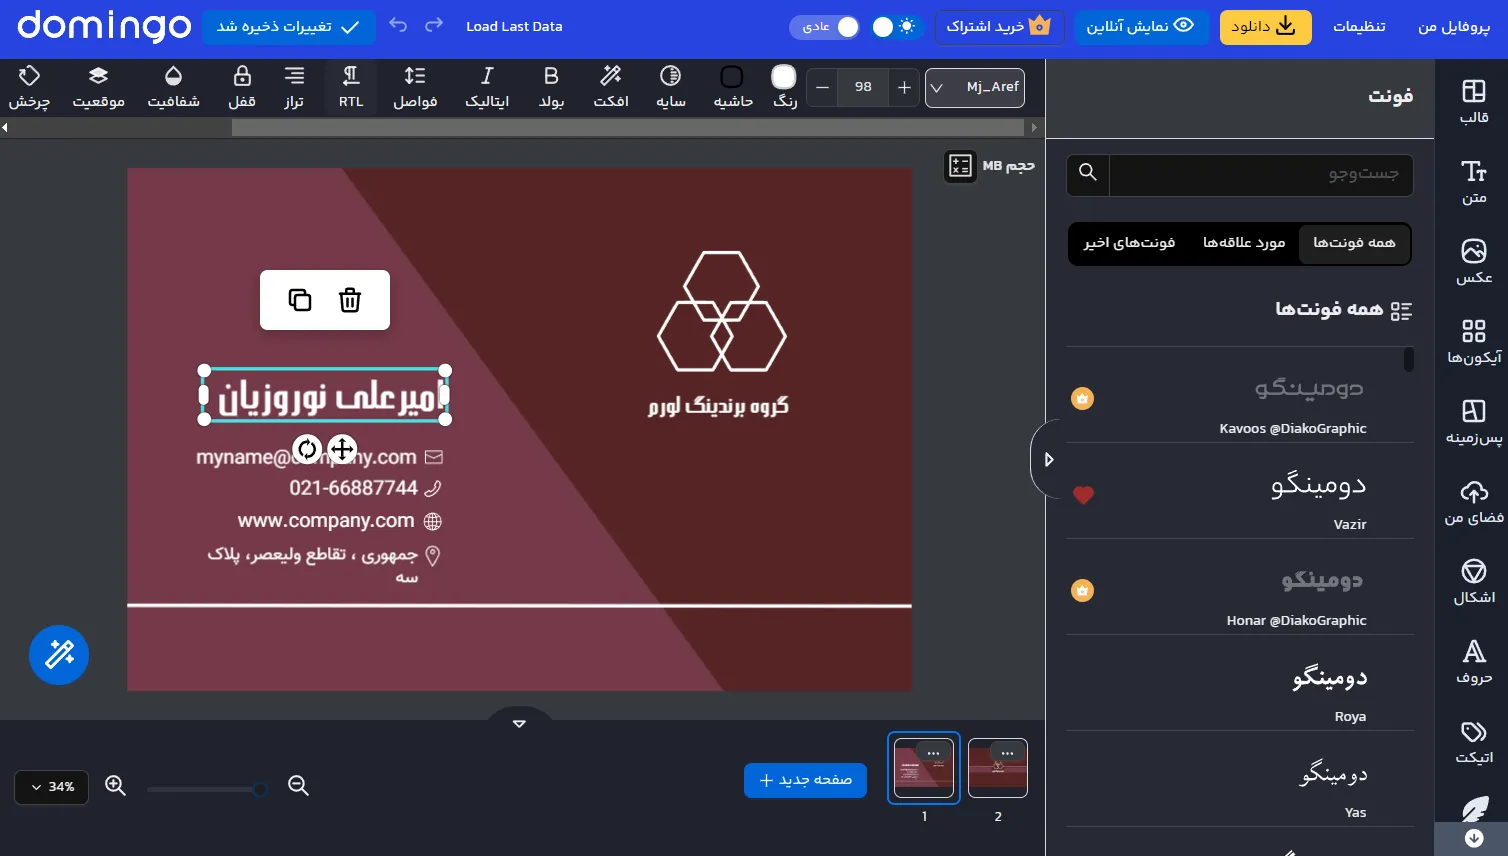
Task: Open the 34% zoom dropdown
Action: [52, 787]
